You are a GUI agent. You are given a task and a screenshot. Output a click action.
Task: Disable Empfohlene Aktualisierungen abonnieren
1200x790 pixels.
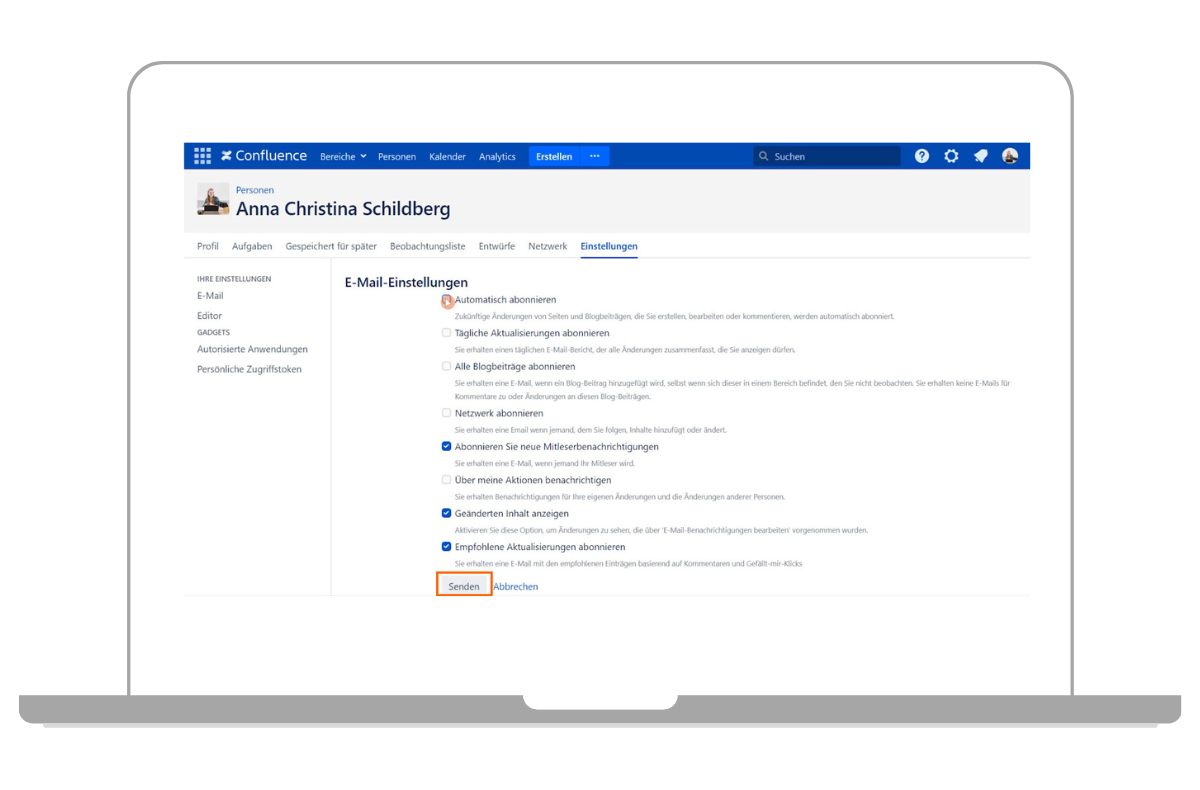[447, 547]
